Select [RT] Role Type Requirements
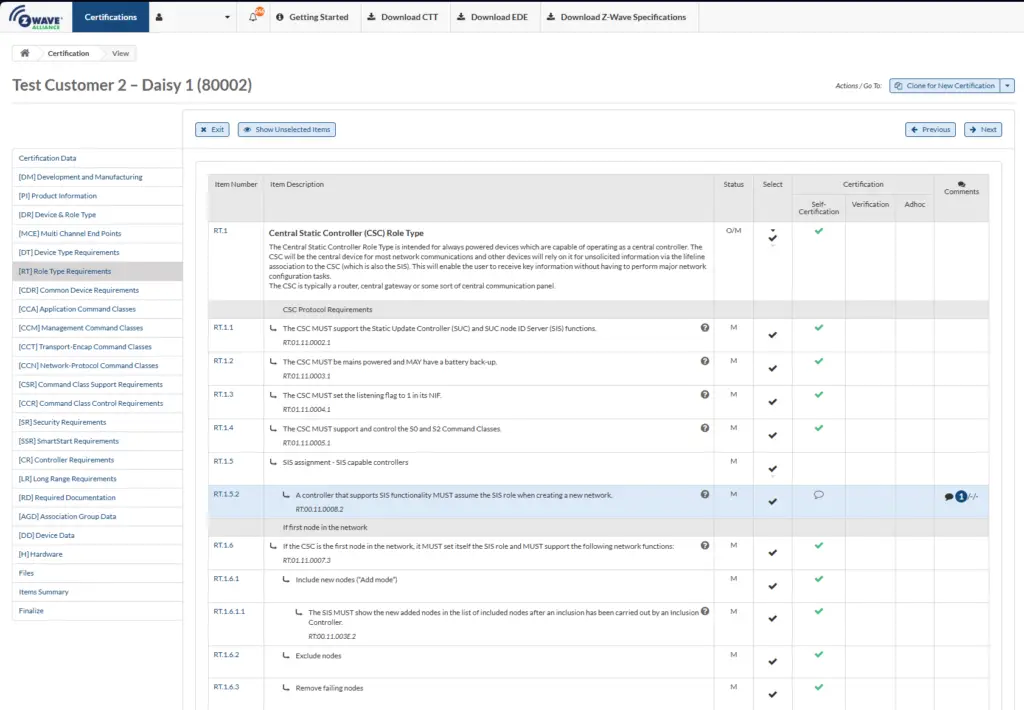The image size is (1024, 710). 97,271
